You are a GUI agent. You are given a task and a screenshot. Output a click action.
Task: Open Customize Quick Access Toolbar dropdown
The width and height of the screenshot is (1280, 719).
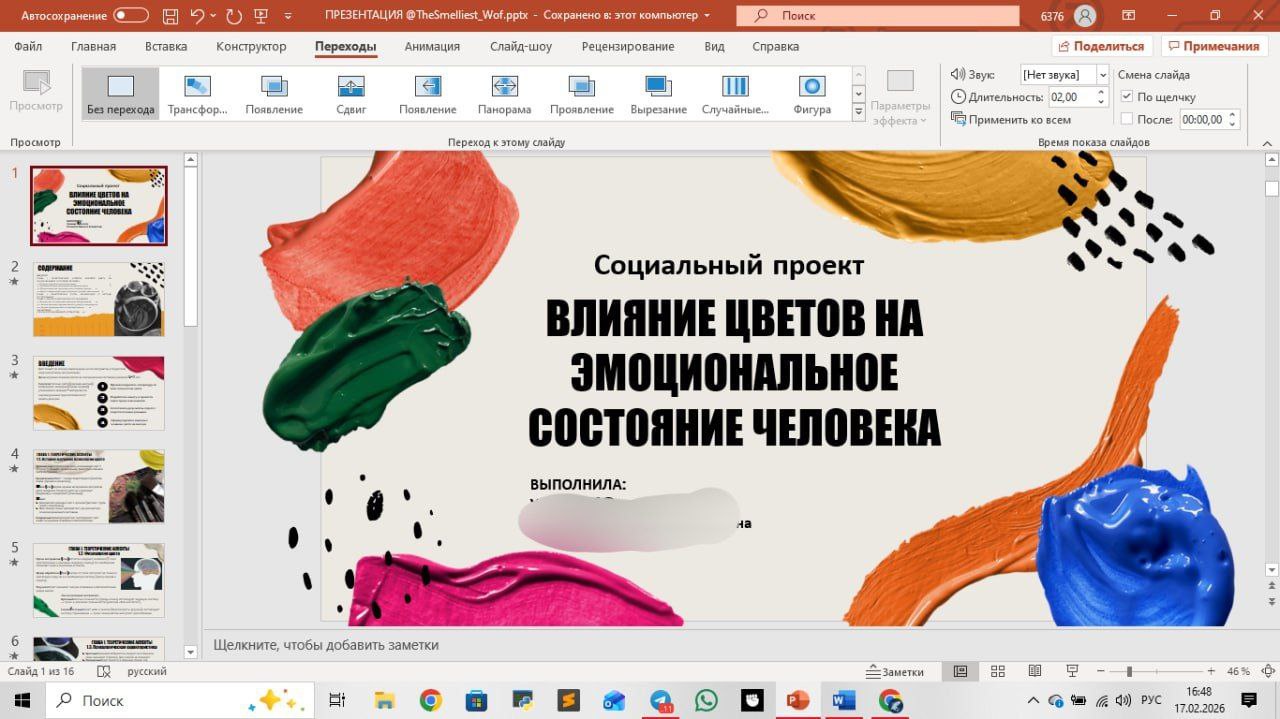pyautogui.click(x=287, y=16)
